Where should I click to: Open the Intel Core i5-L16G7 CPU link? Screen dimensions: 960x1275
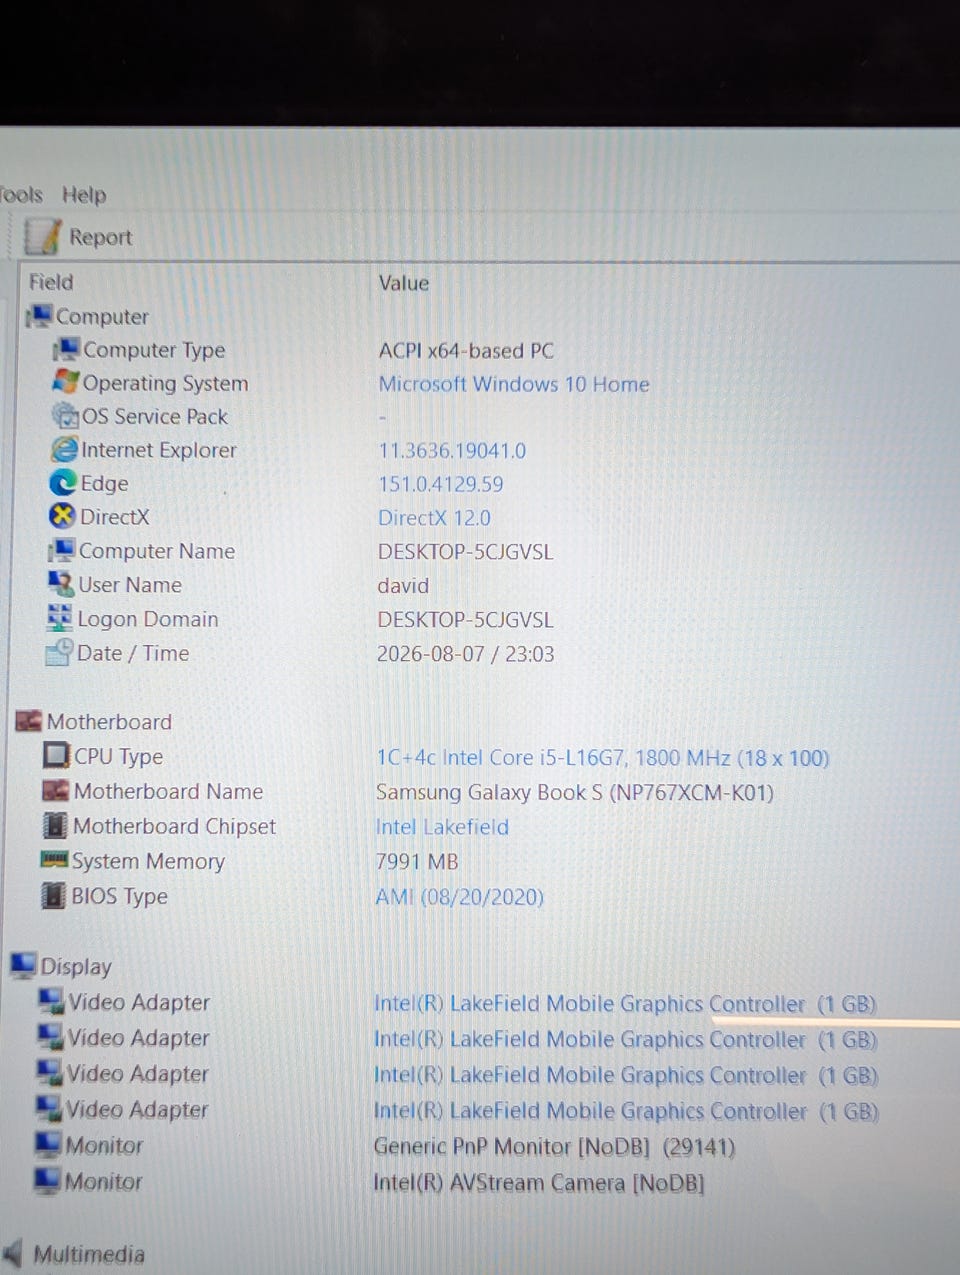[602, 758]
